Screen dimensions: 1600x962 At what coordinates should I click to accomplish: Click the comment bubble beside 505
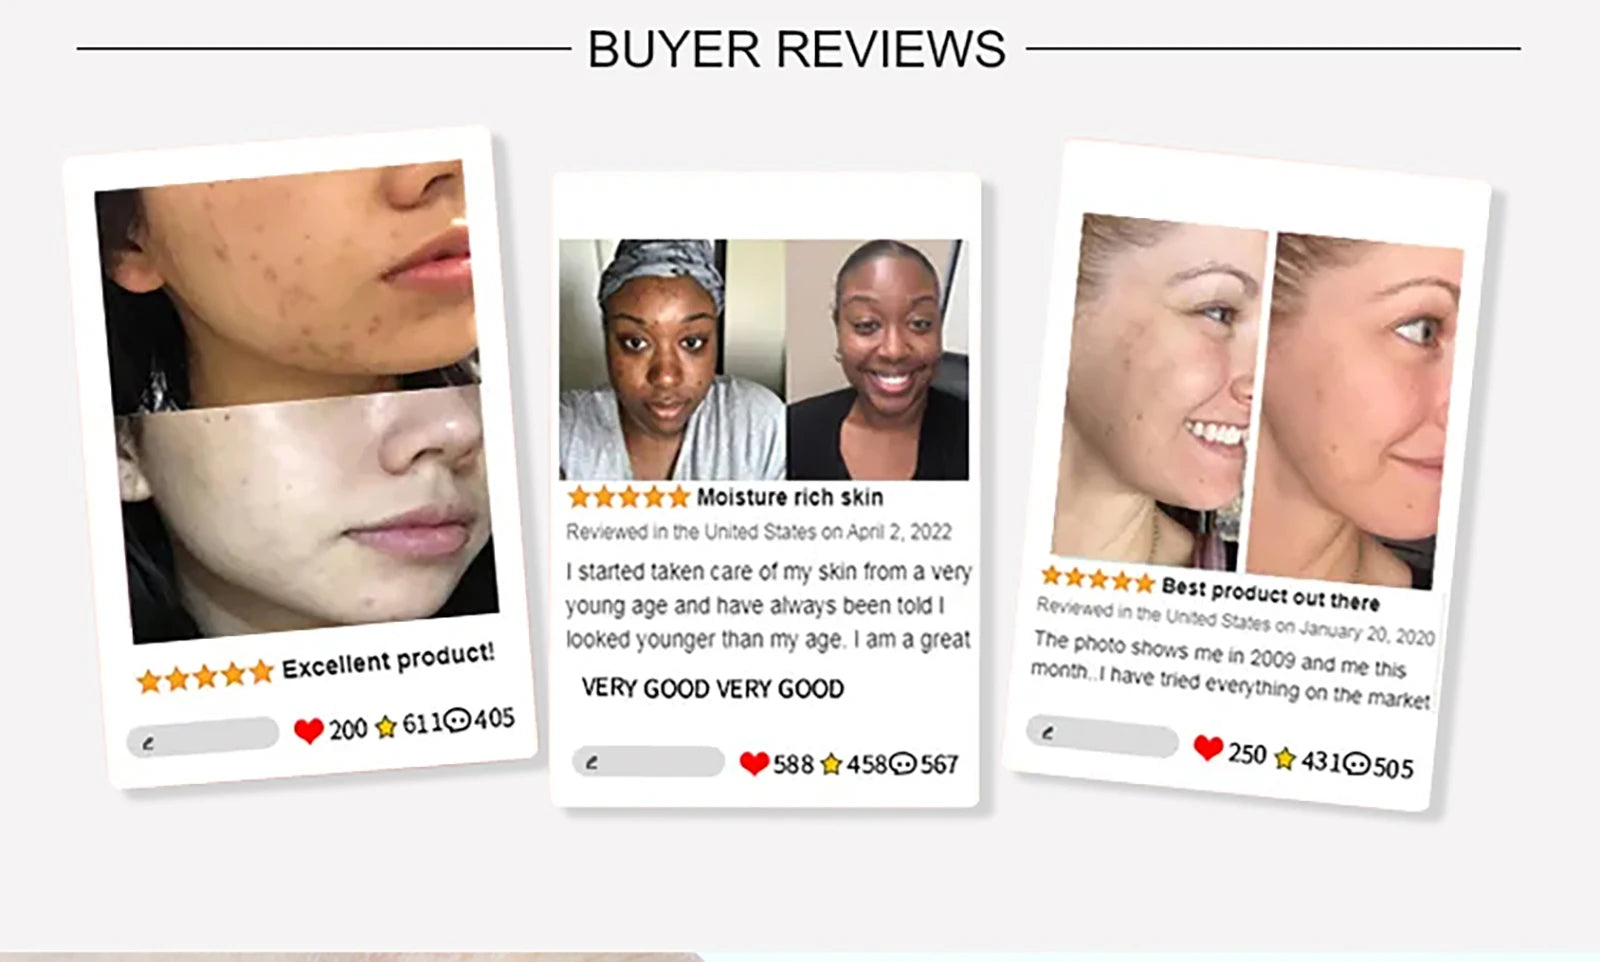[1356, 764]
